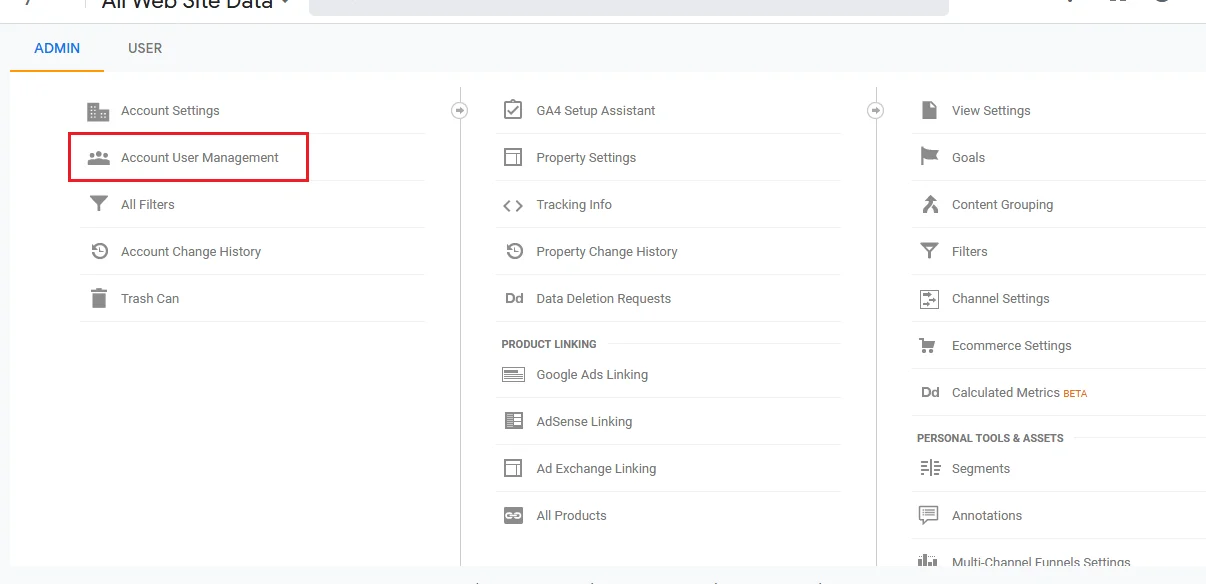Image resolution: width=1206 pixels, height=584 pixels.
Task: Click the Tracking Info code brackets icon
Action: pyautogui.click(x=513, y=205)
